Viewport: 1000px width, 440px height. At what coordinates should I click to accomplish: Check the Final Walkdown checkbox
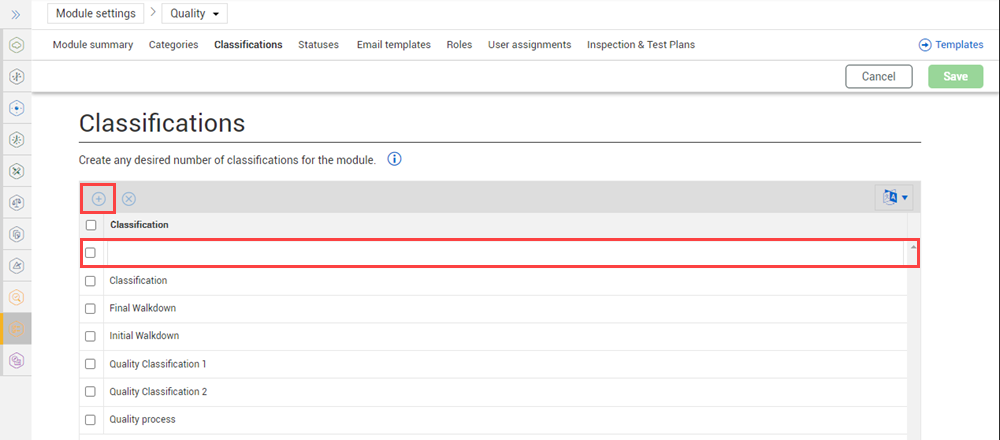click(91, 309)
